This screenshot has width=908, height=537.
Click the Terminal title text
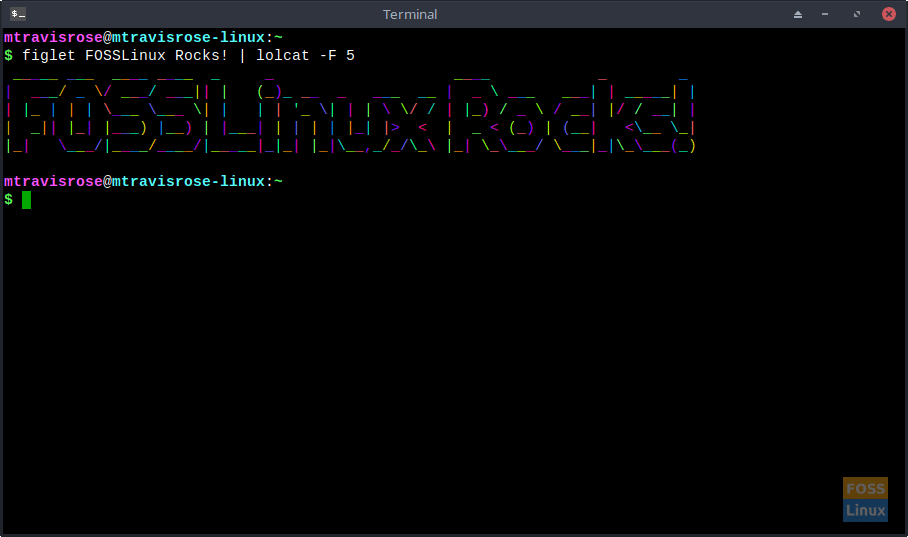(410, 14)
